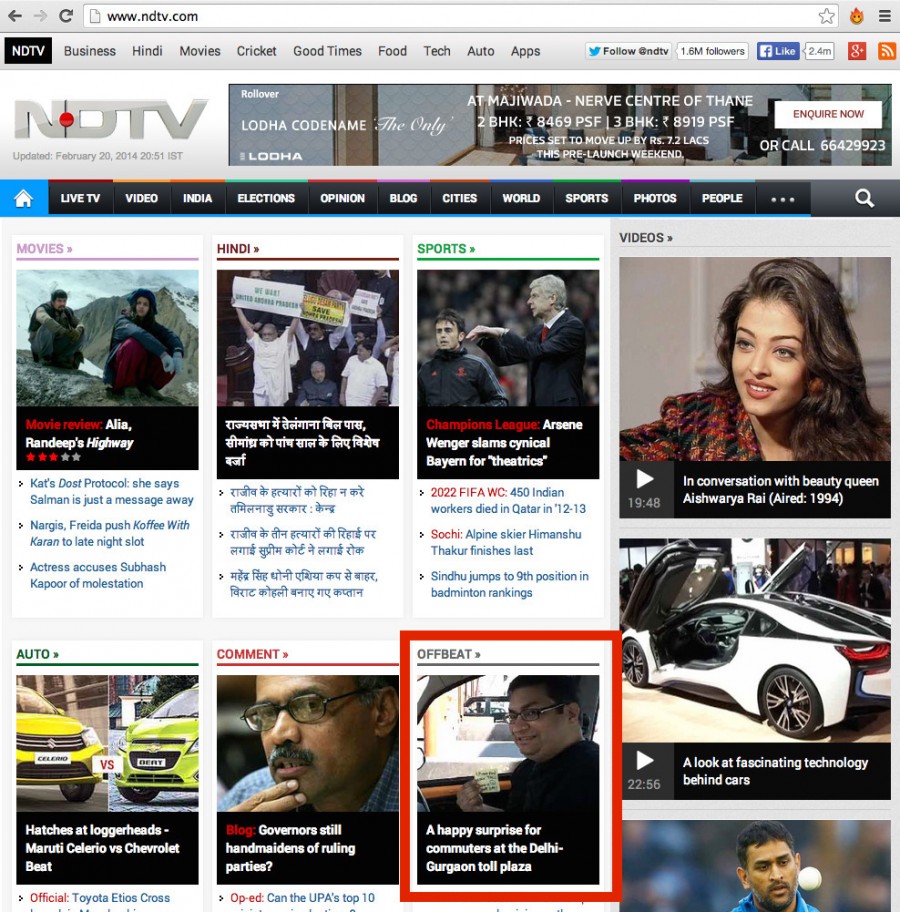Open the SPORTS » section heading
This screenshot has height=912, width=900.
[x=446, y=249]
